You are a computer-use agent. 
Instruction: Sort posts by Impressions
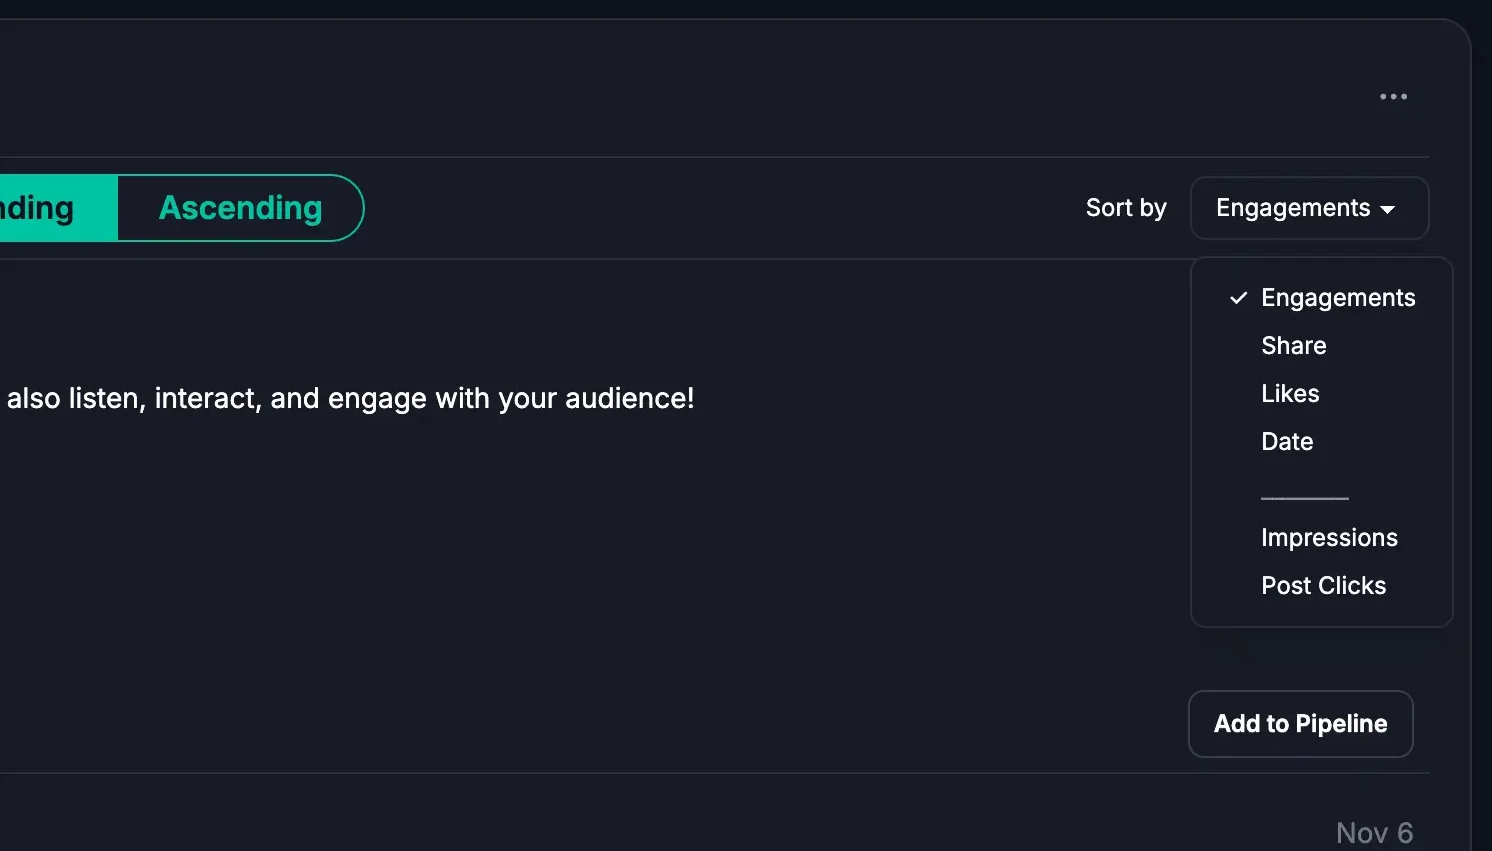click(x=1329, y=538)
